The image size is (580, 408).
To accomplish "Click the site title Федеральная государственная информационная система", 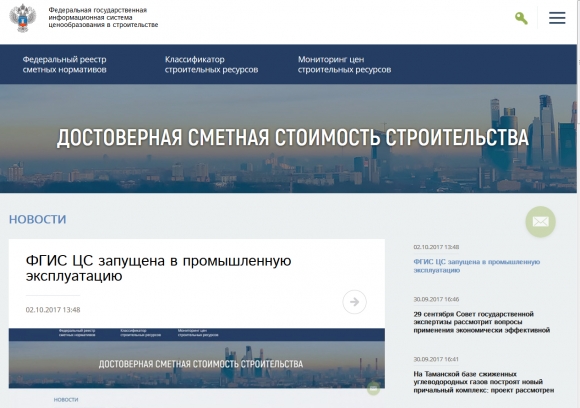I will tap(103, 17).
